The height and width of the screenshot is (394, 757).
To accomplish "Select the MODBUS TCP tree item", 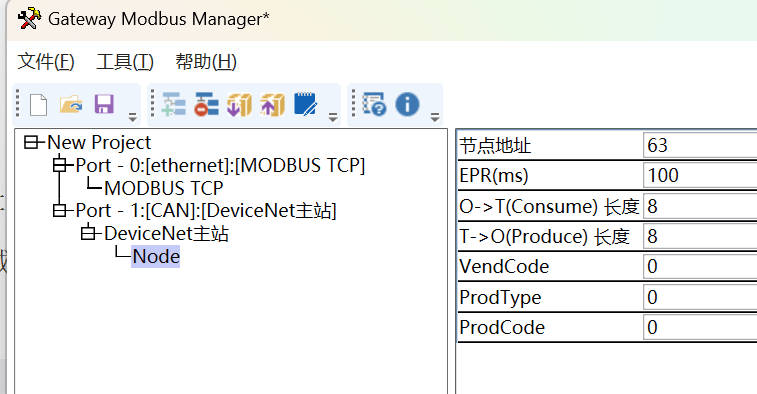I will pos(164,188).
